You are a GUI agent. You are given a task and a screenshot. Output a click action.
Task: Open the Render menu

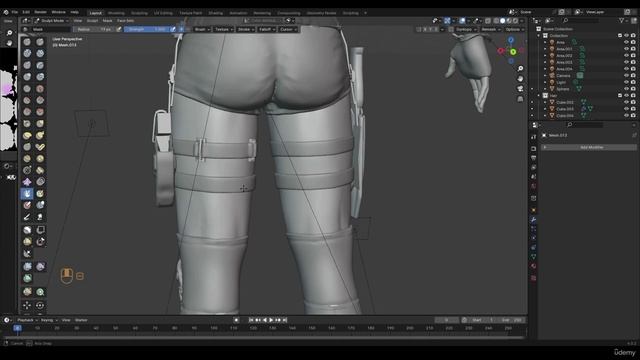tap(40, 12)
